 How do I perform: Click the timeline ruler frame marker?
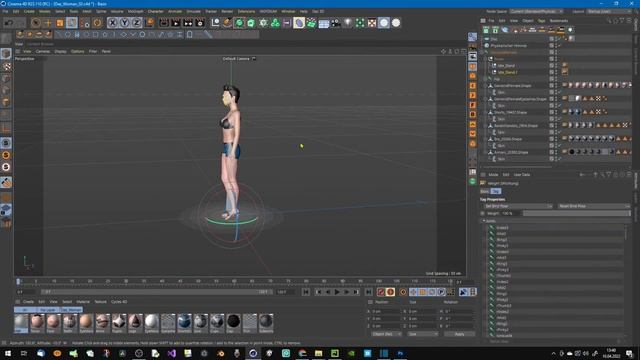[x=18, y=281]
